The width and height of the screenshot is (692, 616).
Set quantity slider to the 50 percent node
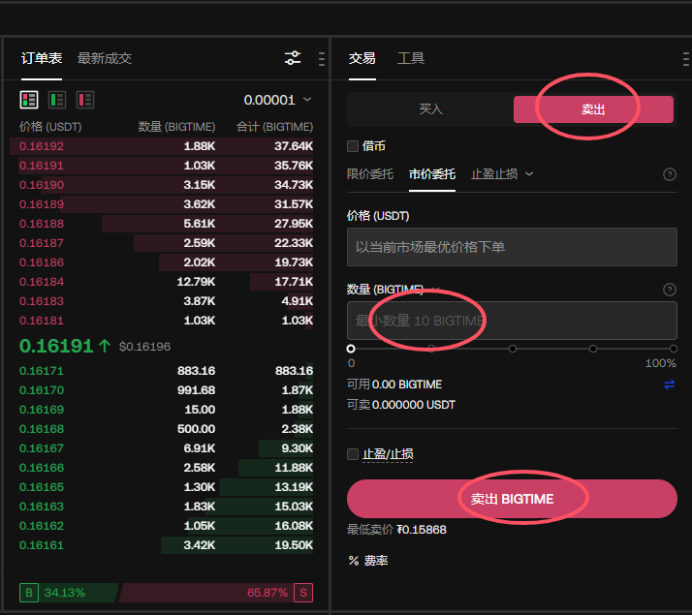[x=512, y=349]
